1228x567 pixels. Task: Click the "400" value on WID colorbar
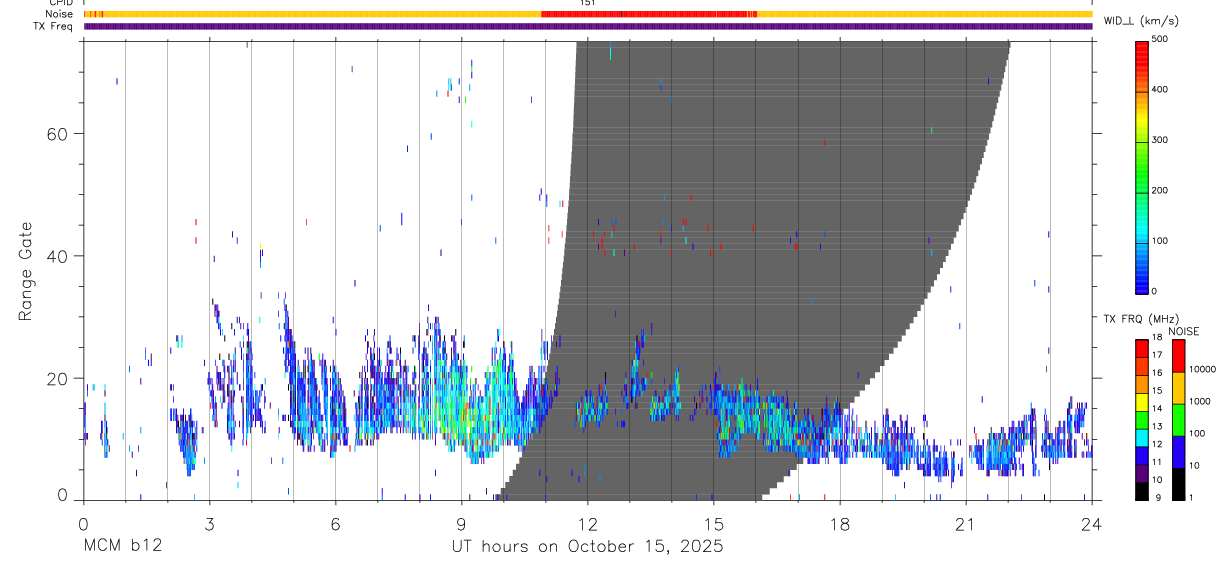(x=1160, y=90)
